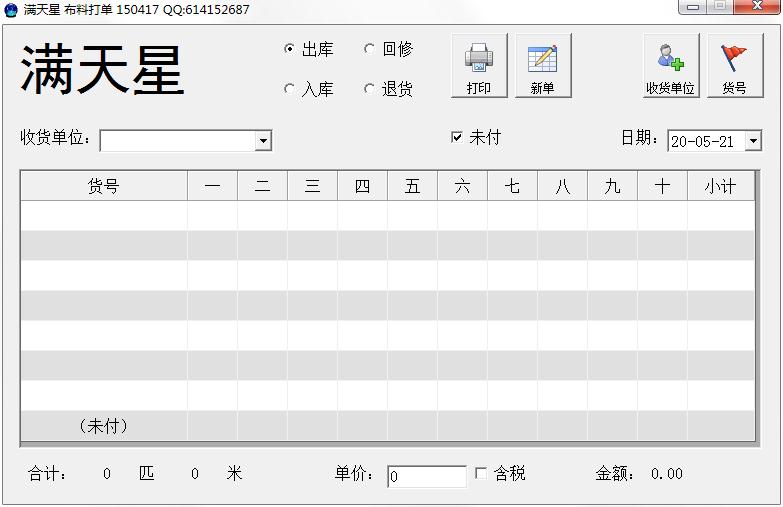The width and height of the screenshot is (783, 507).
Task: Click the 打印 printer icon button
Action: [479, 66]
